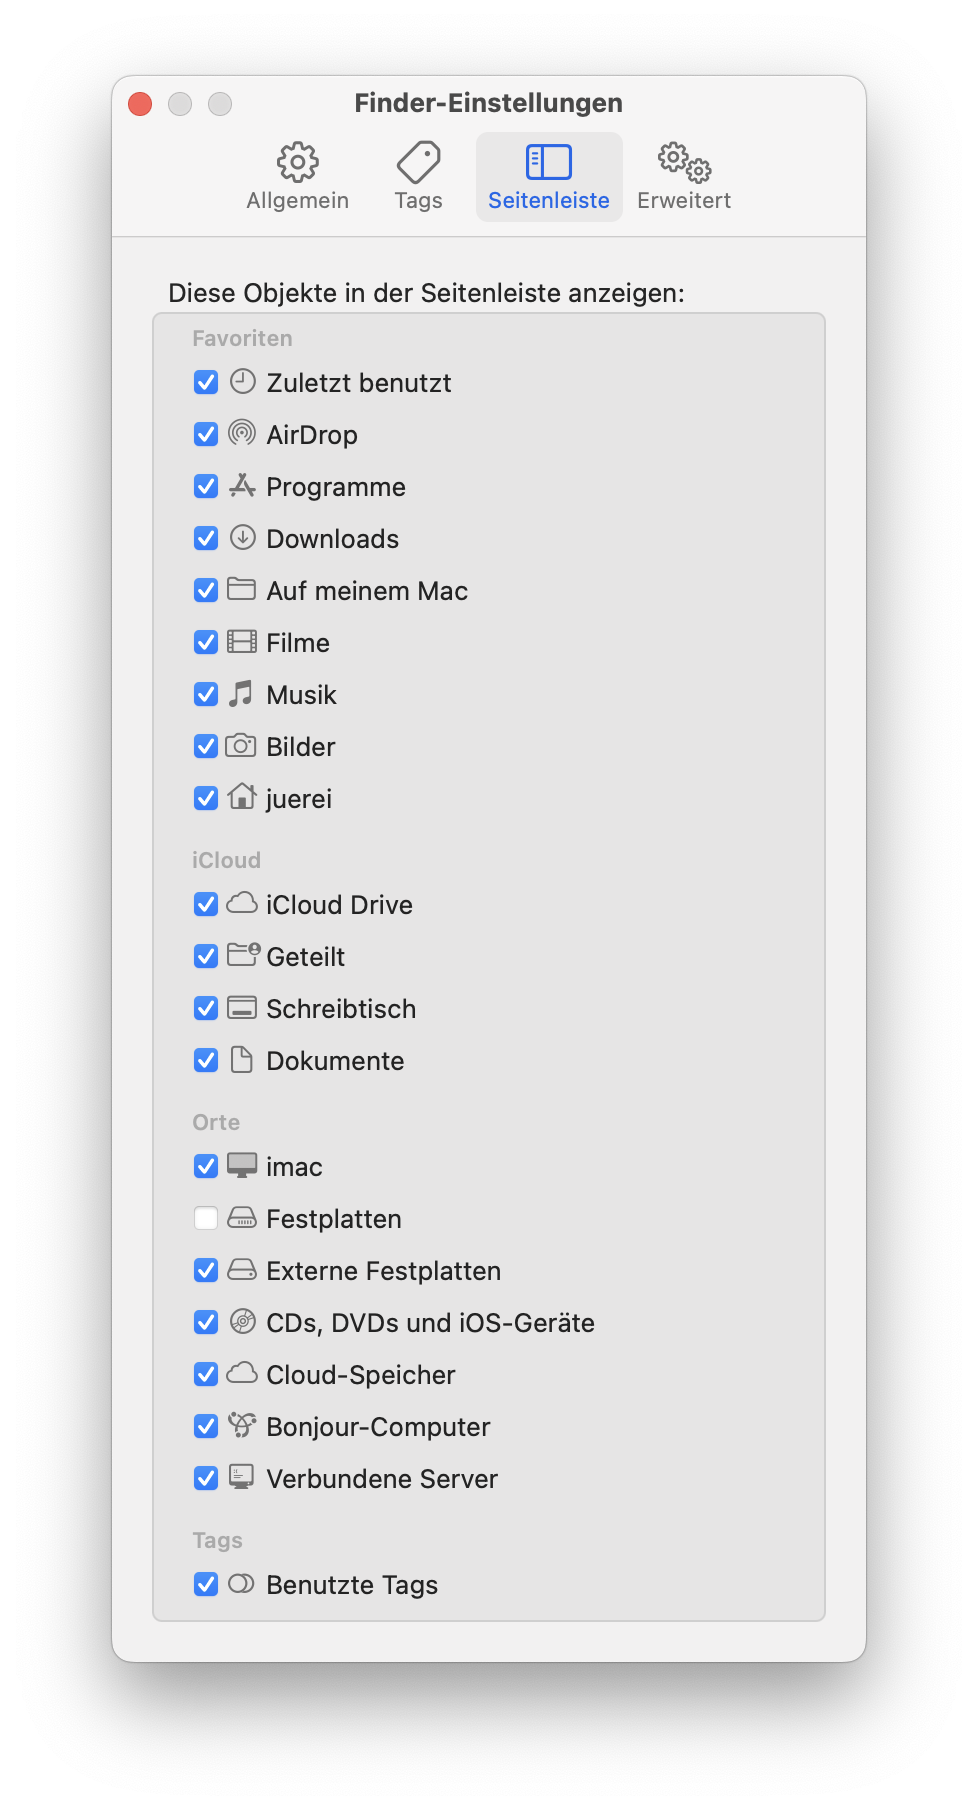Click the juerei home icon
The image size is (978, 1810).
click(x=242, y=796)
